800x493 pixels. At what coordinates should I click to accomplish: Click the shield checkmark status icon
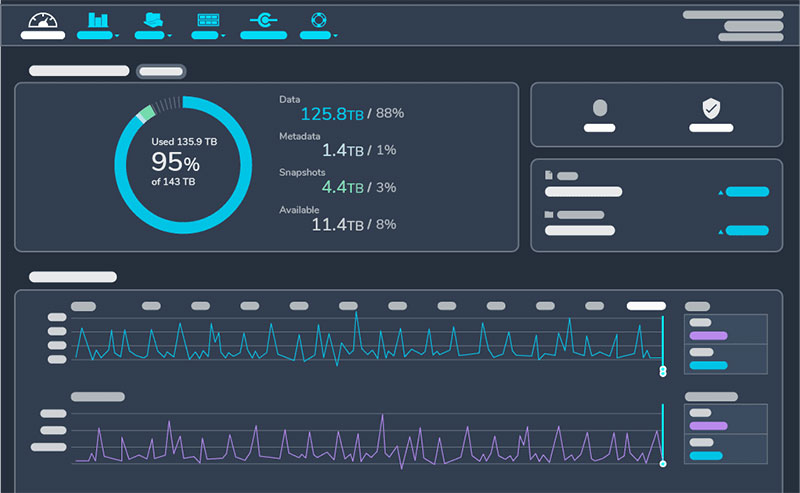(x=711, y=108)
